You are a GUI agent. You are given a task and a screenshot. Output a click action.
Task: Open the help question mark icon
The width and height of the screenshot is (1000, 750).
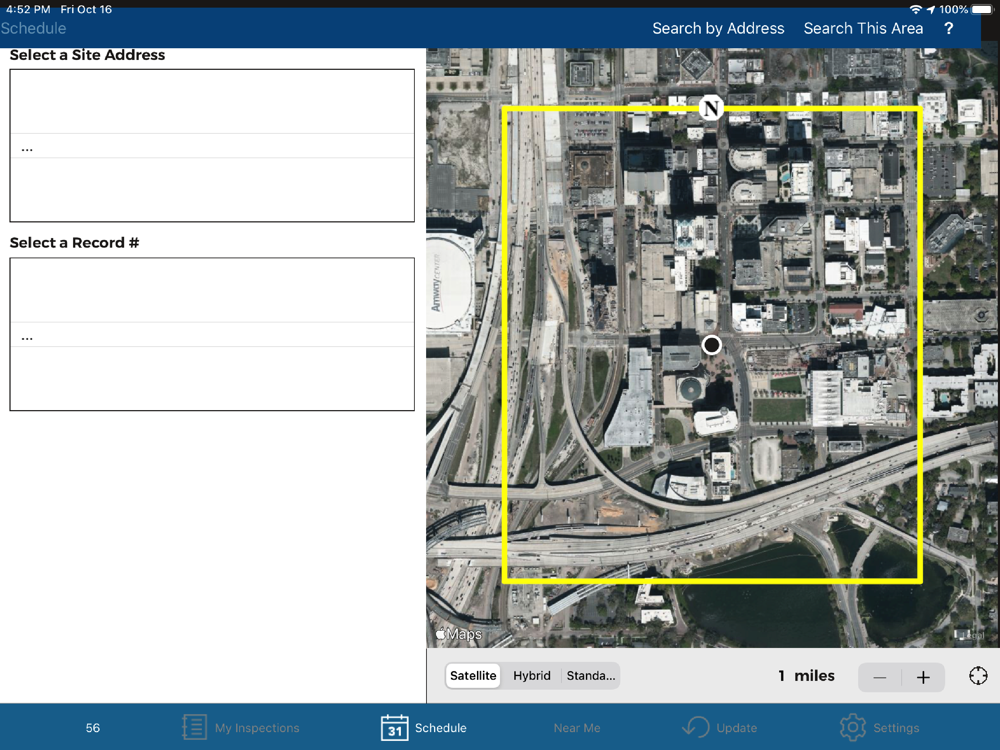pos(949,29)
